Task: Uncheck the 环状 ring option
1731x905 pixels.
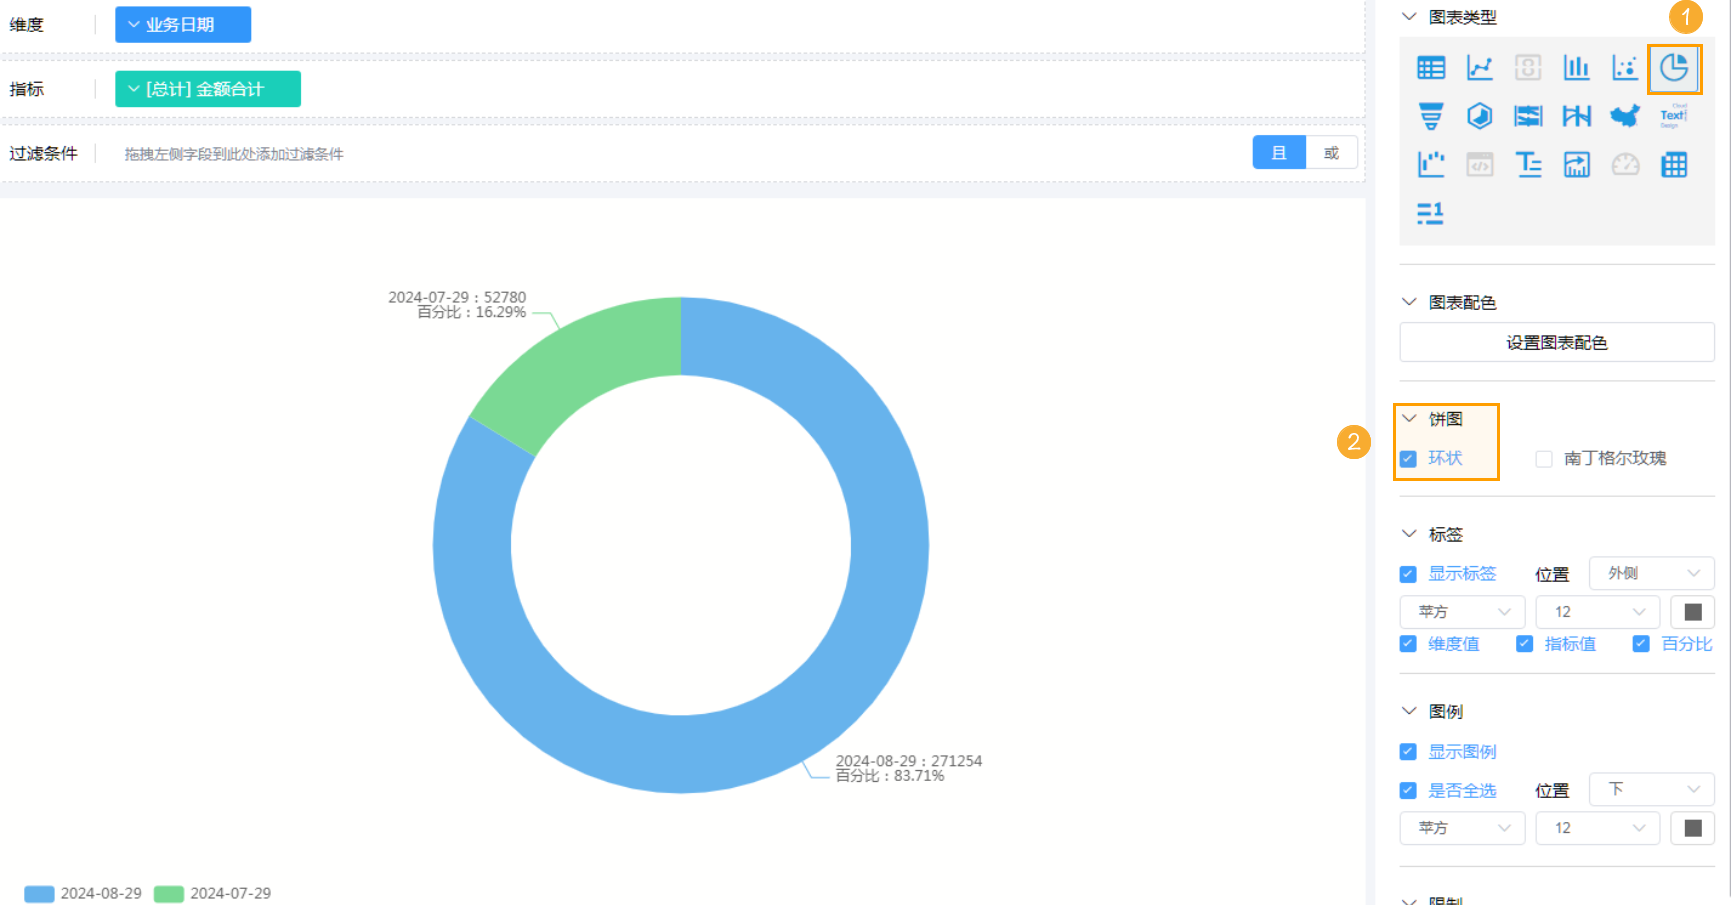Action: [x=1408, y=459]
